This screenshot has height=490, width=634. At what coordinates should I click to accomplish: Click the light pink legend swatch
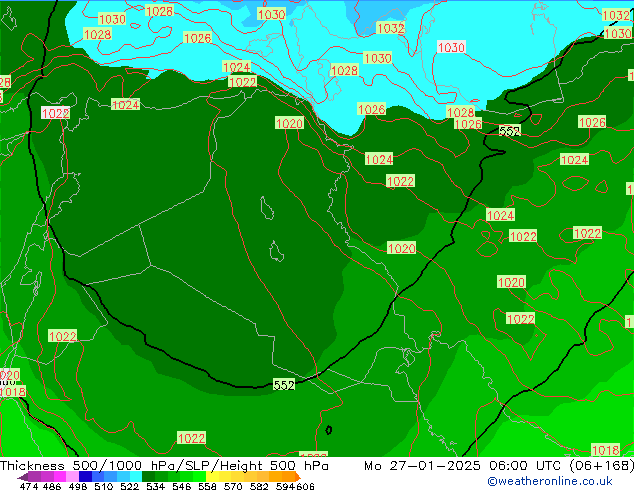pos(72,477)
